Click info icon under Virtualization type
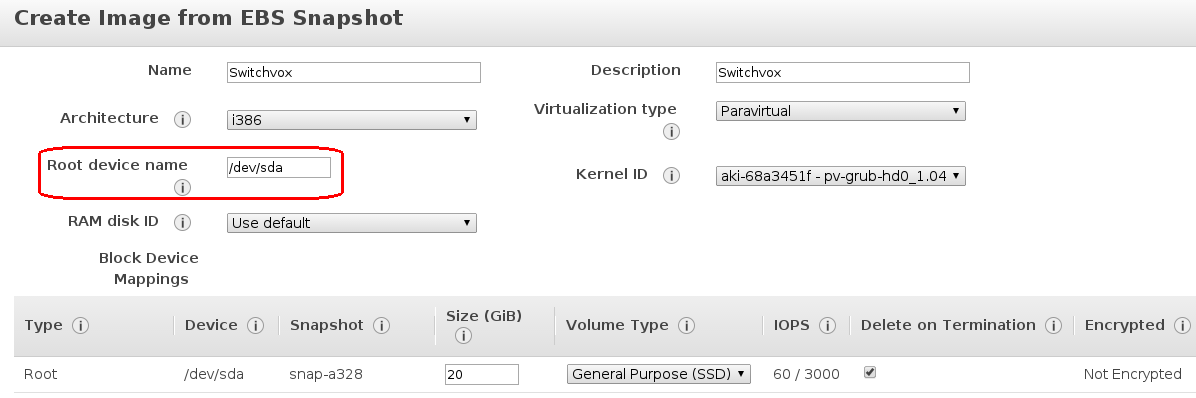 pos(671,132)
